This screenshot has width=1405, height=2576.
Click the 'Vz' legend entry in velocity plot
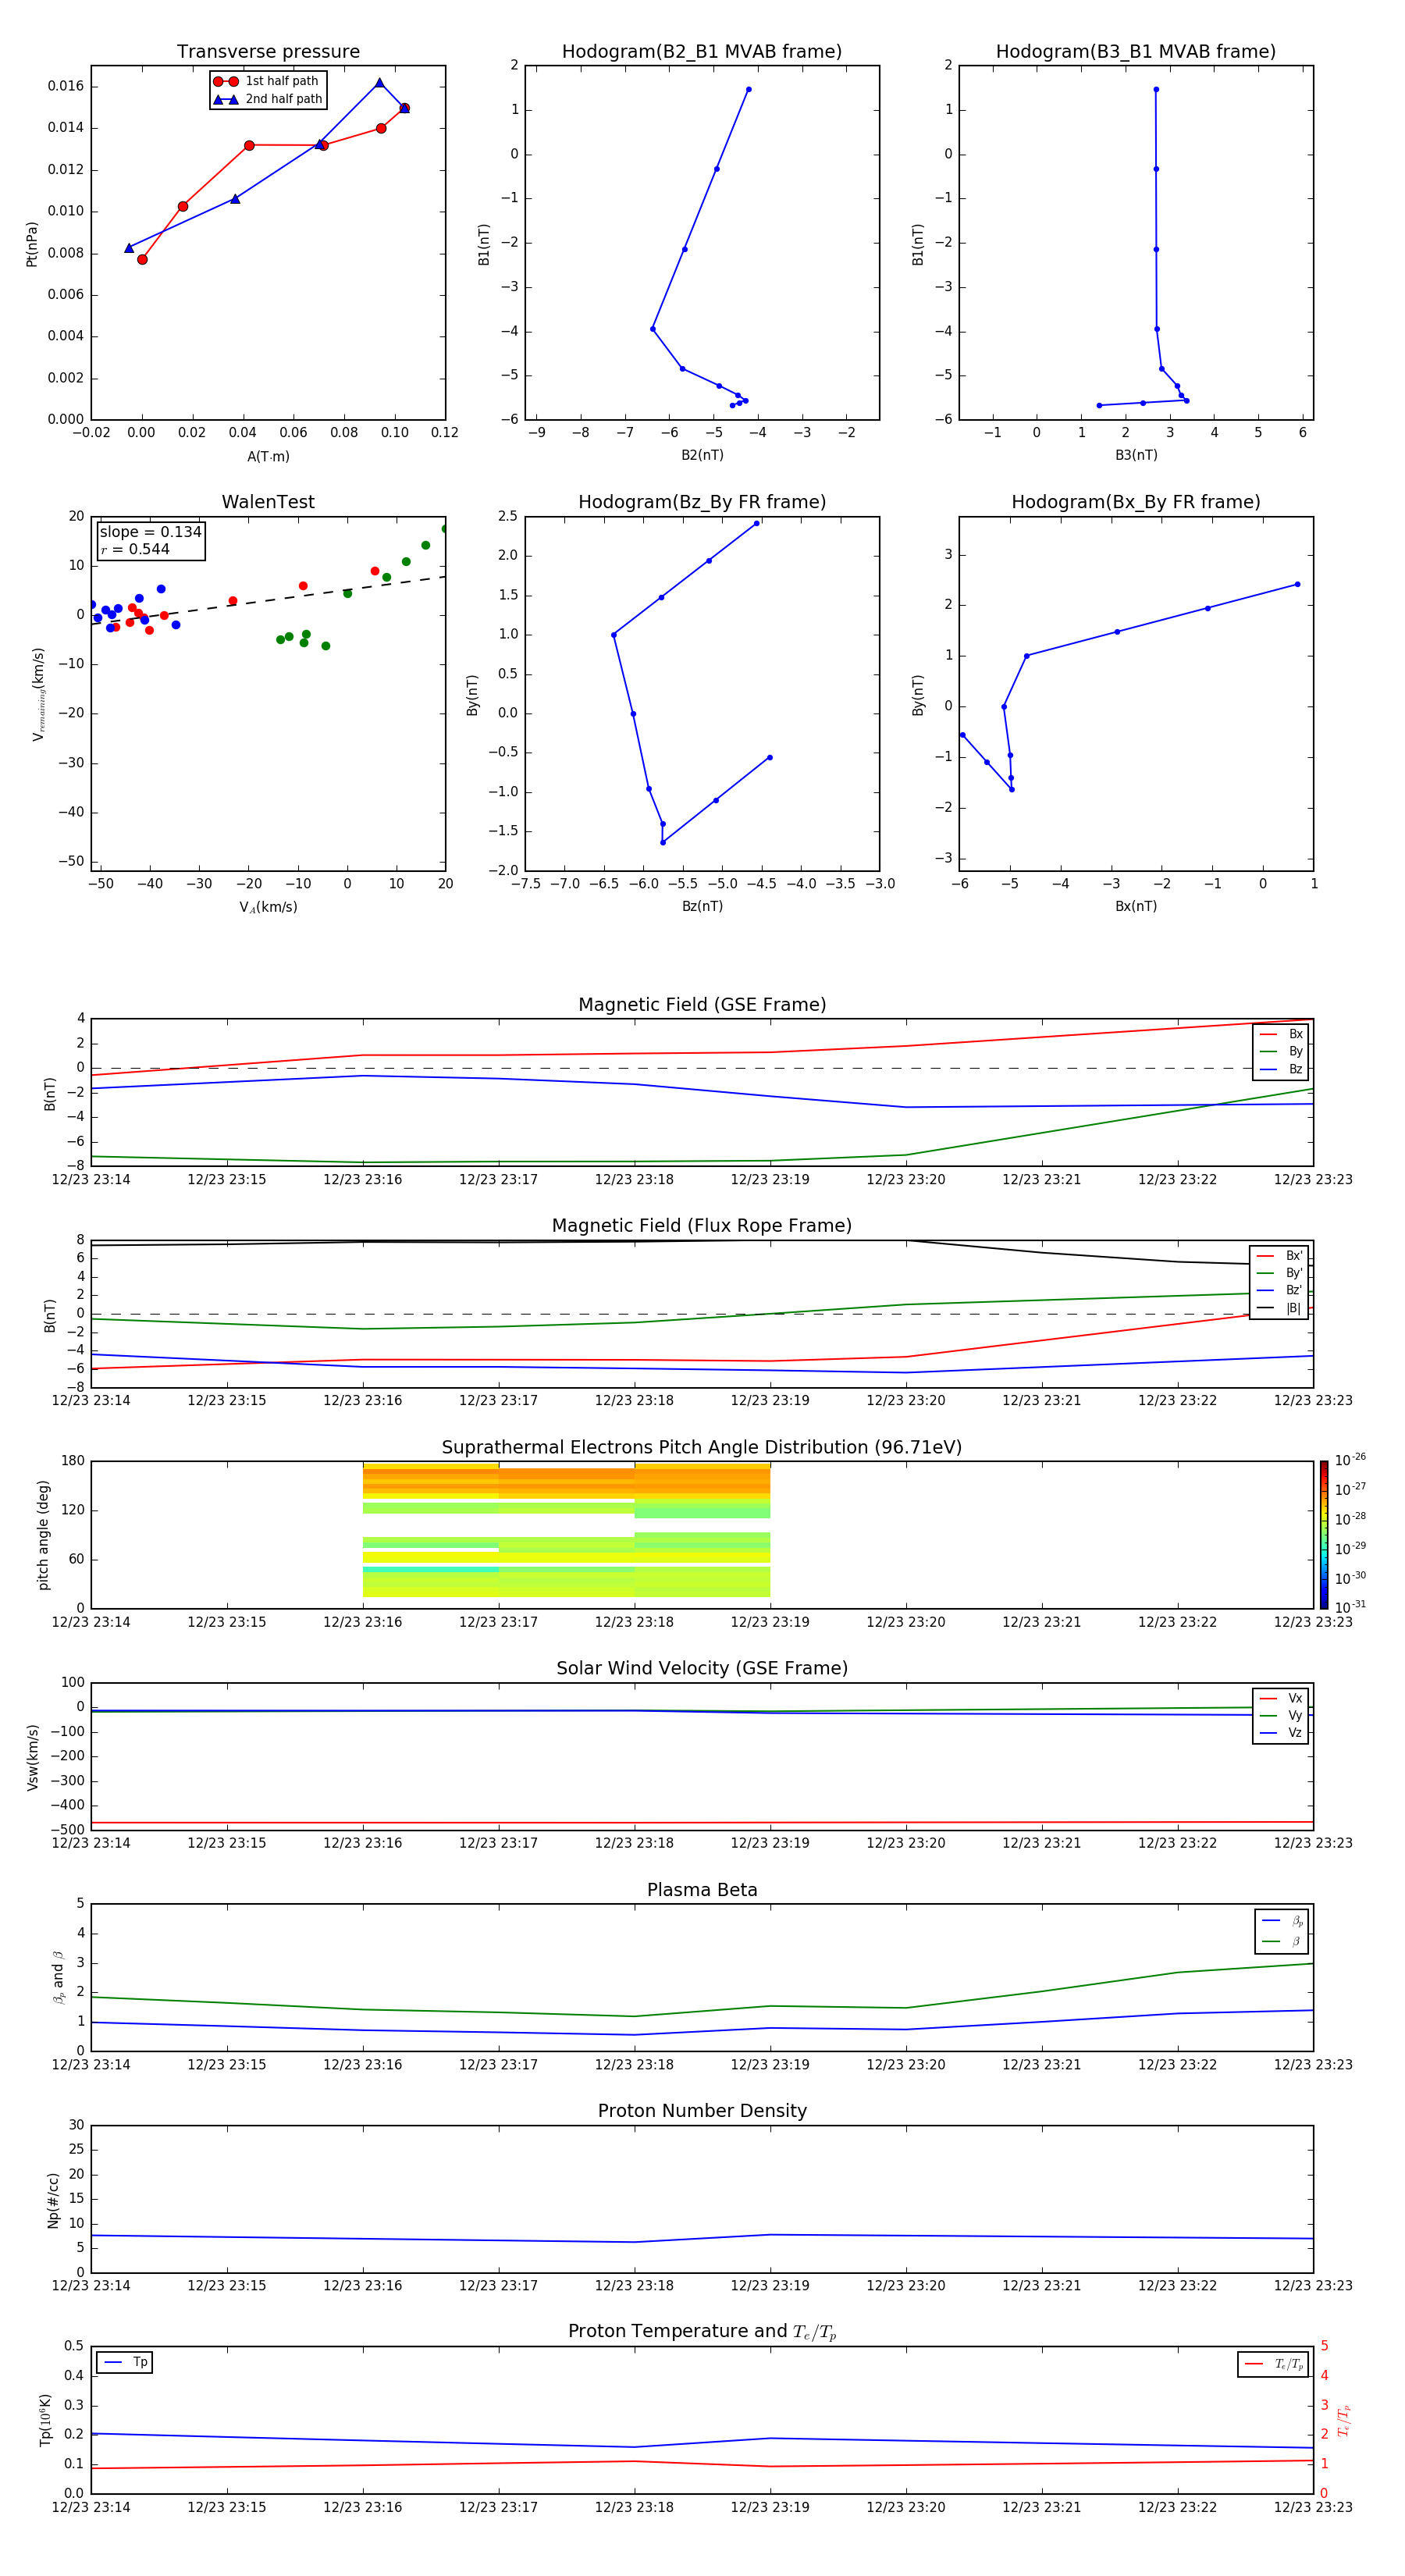point(1281,1733)
